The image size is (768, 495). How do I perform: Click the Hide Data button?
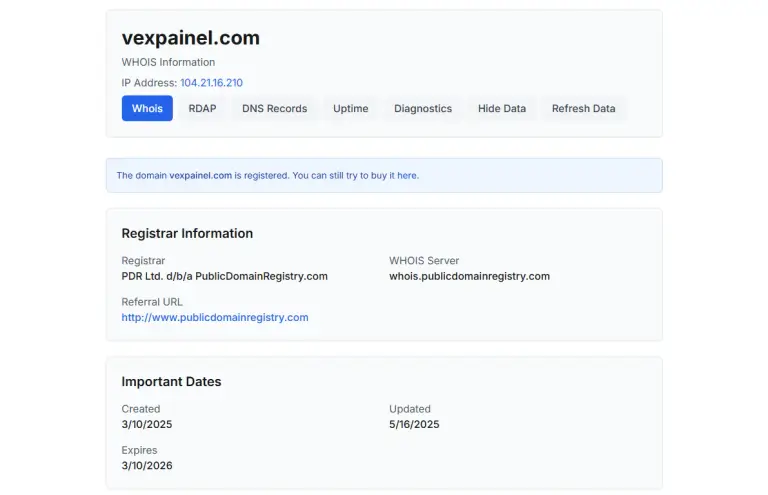tap(502, 108)
